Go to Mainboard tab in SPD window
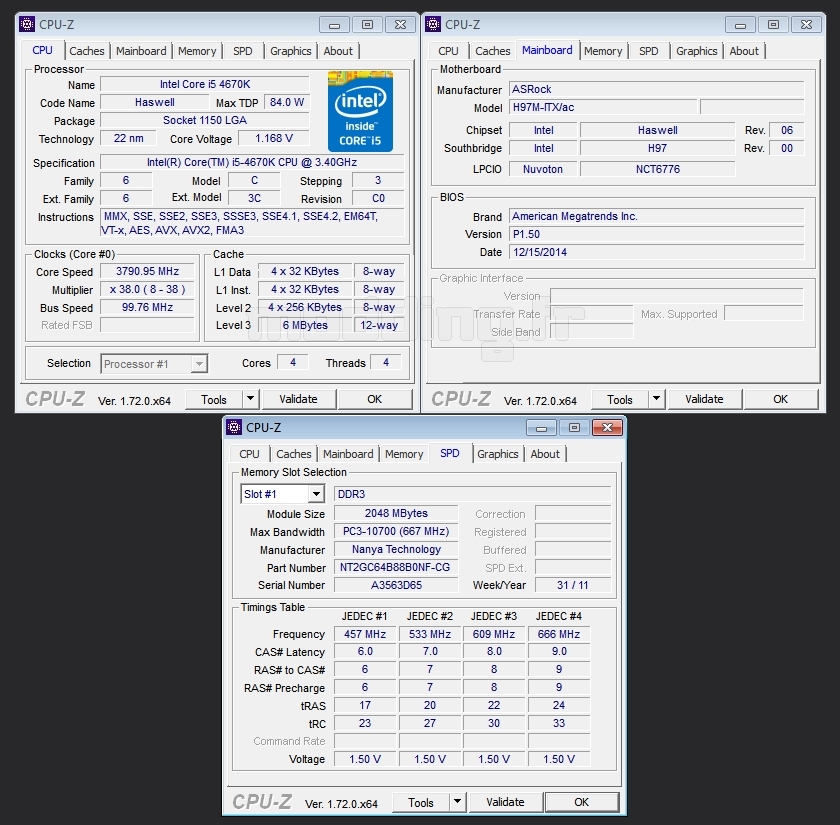This screenshot has width=840, height=825. click(348, 454)
